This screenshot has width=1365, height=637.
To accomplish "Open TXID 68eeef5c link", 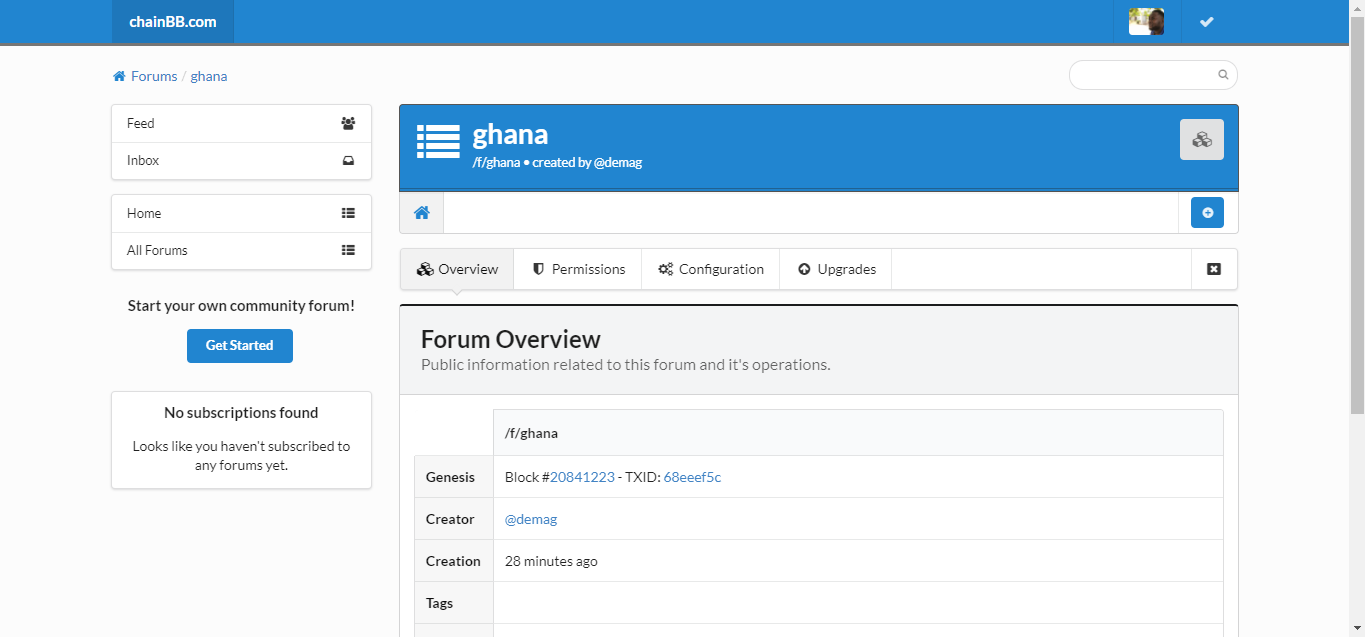I will point(692,477).
